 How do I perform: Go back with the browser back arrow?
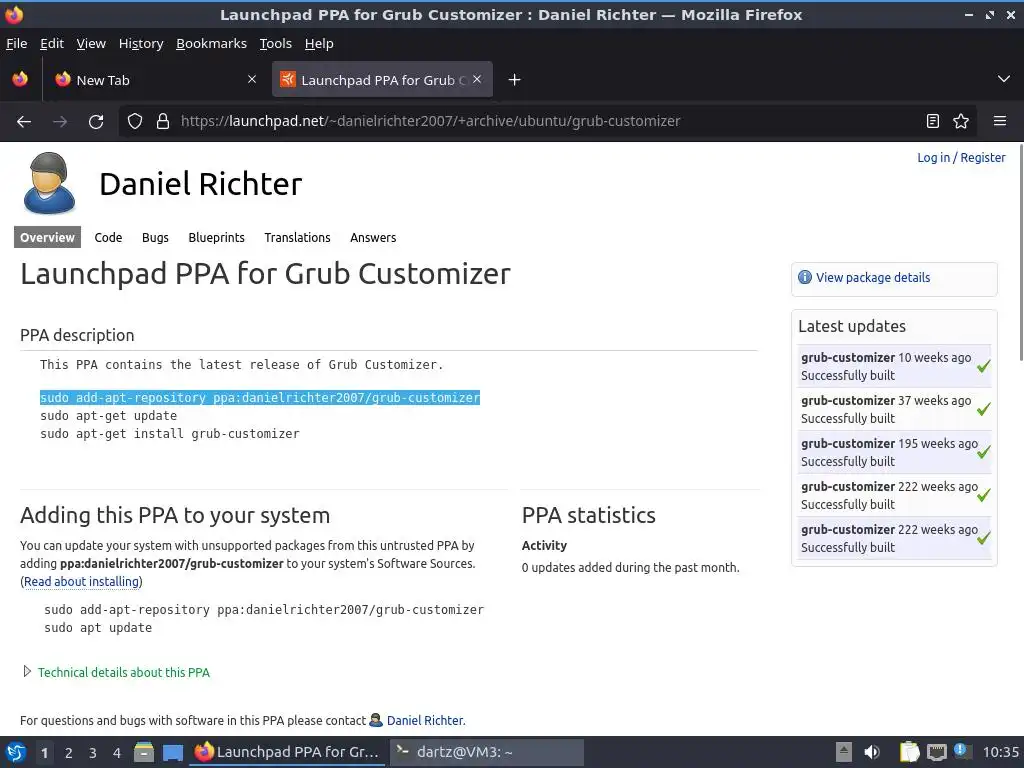[24, 121]
